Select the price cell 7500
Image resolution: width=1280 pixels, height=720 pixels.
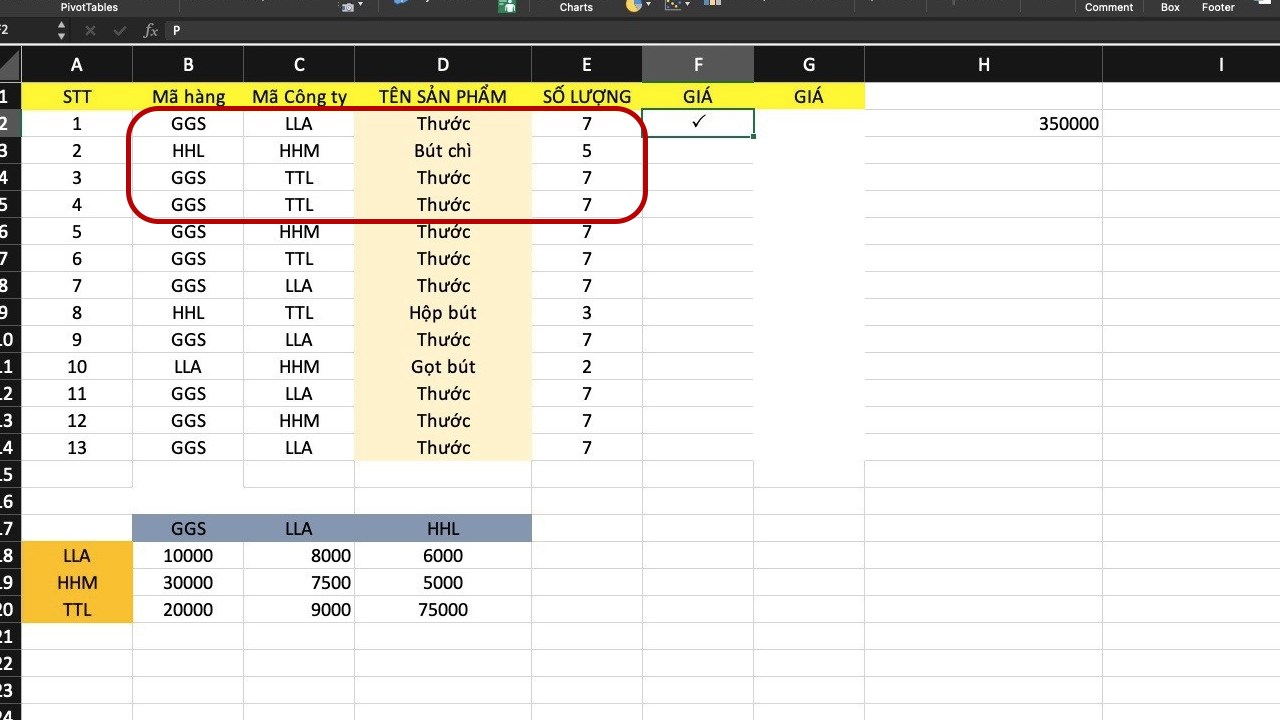point(299,583)
